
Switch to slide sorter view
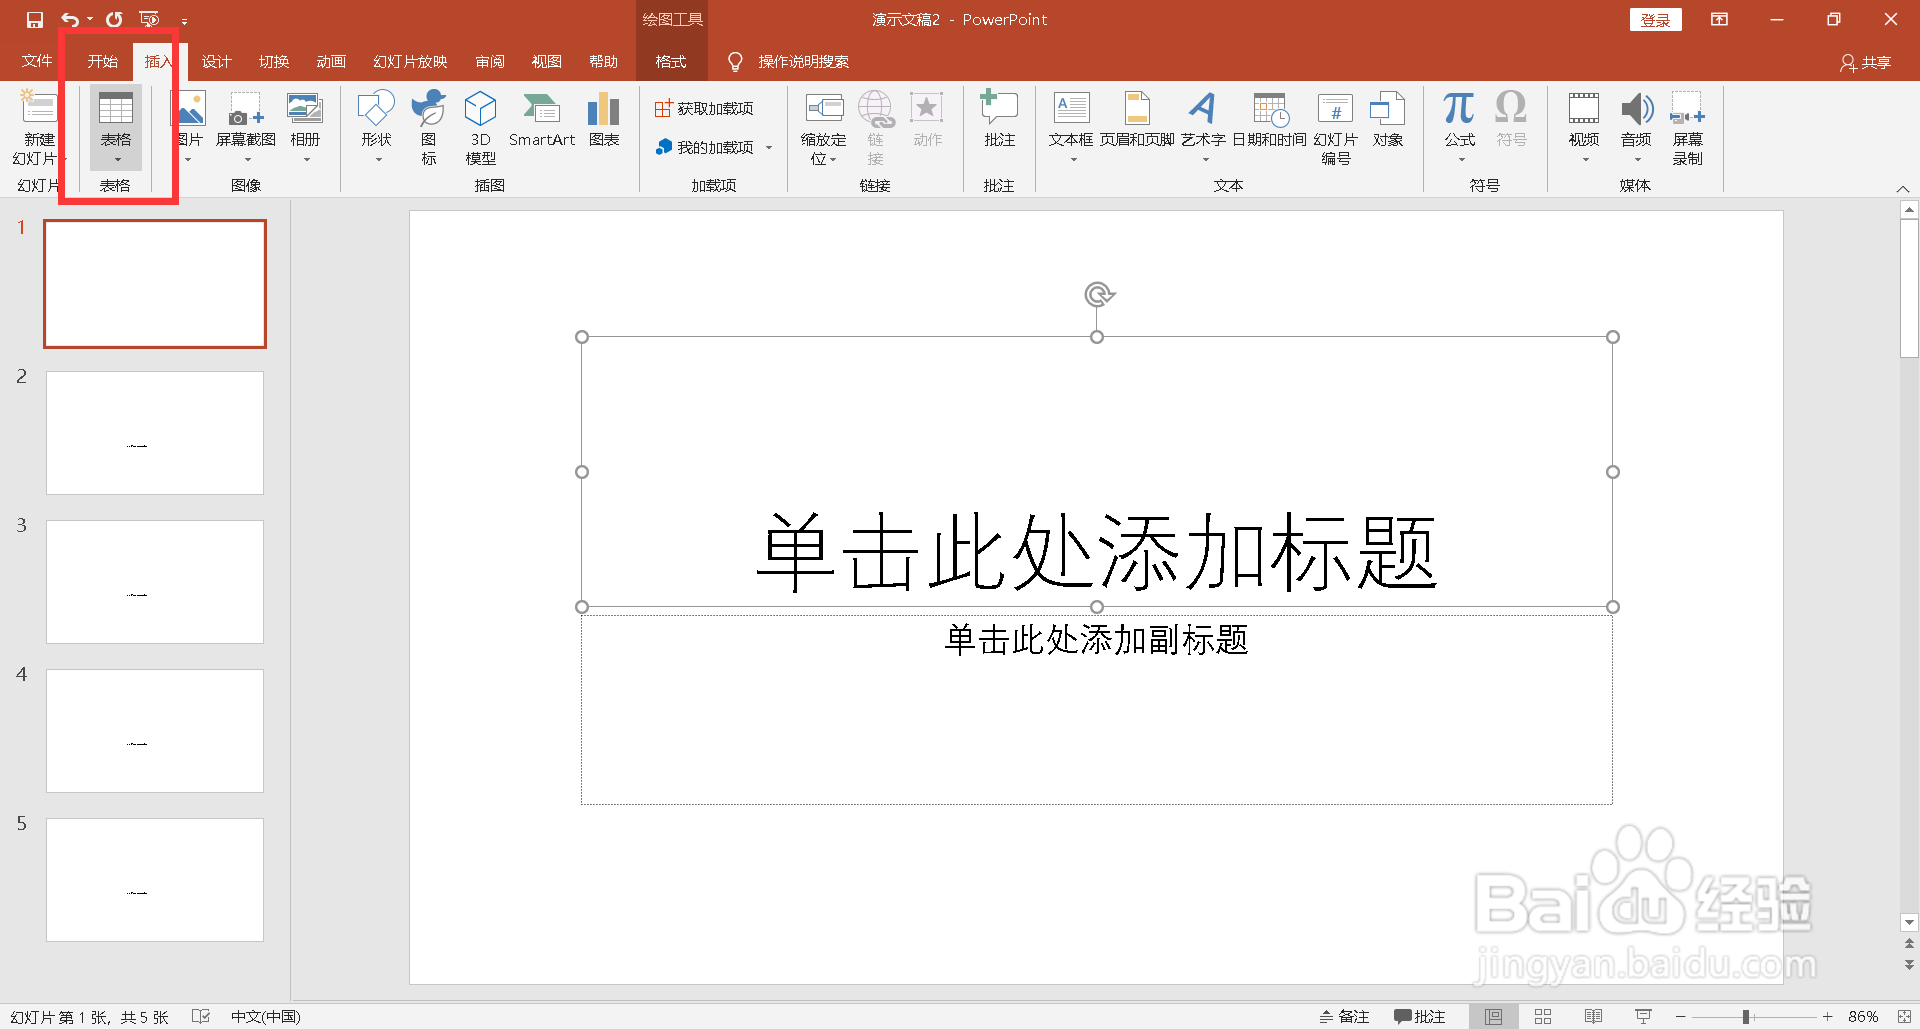coord(1541,1016)
